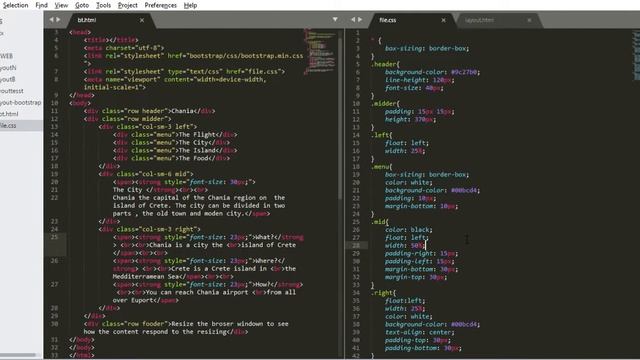Viewport: 640px width, 360px height.
Task: Open highlighted le.css file in sidebar
Action: coord(21,125)
